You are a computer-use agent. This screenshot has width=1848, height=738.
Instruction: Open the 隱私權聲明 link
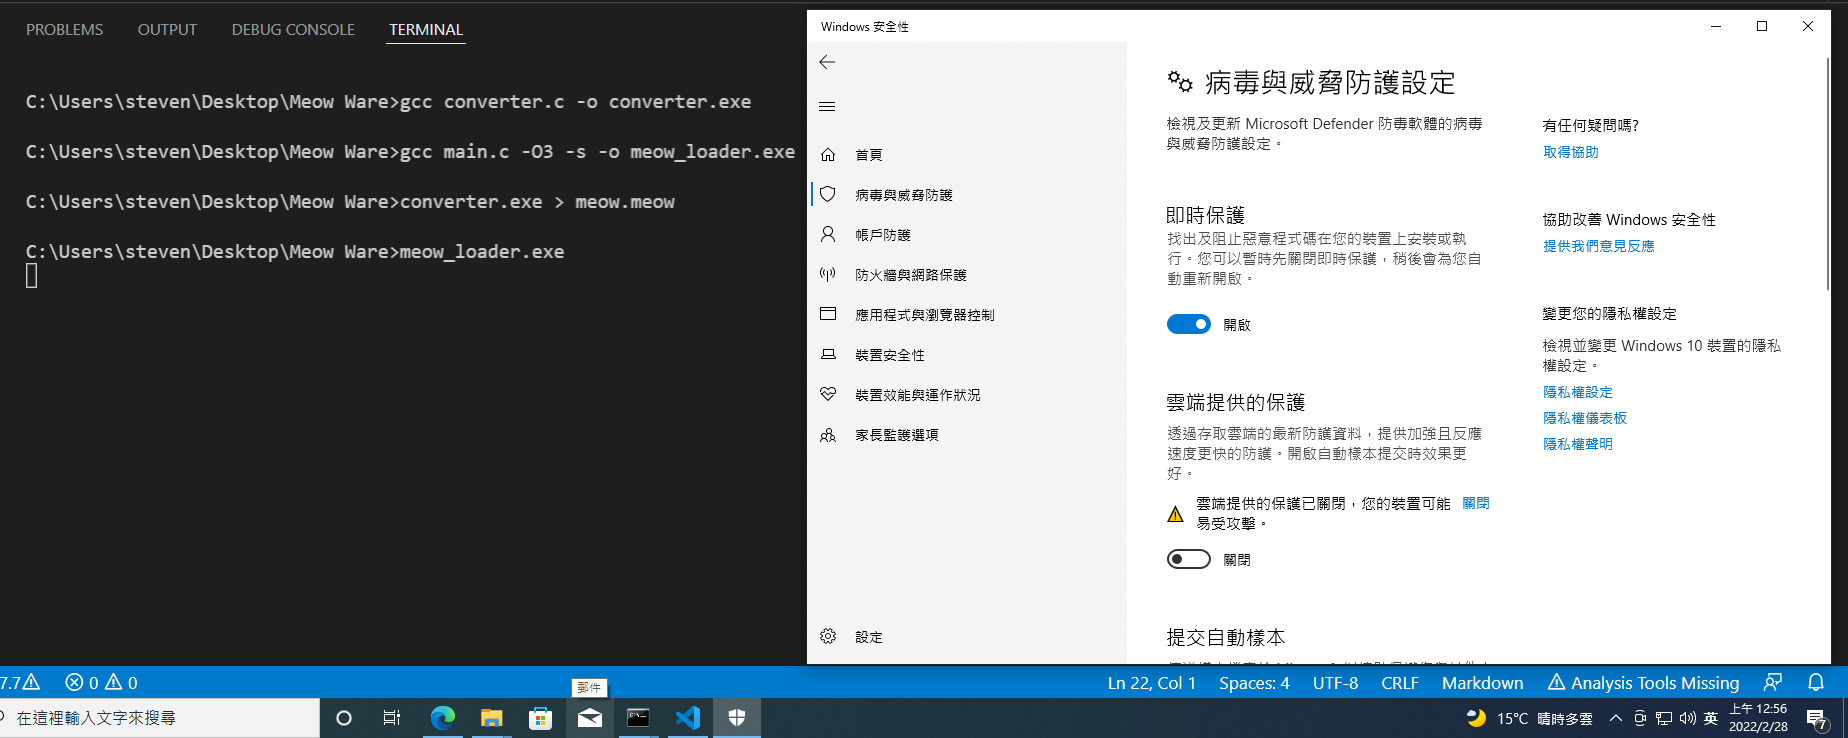tap(1577, 444)
